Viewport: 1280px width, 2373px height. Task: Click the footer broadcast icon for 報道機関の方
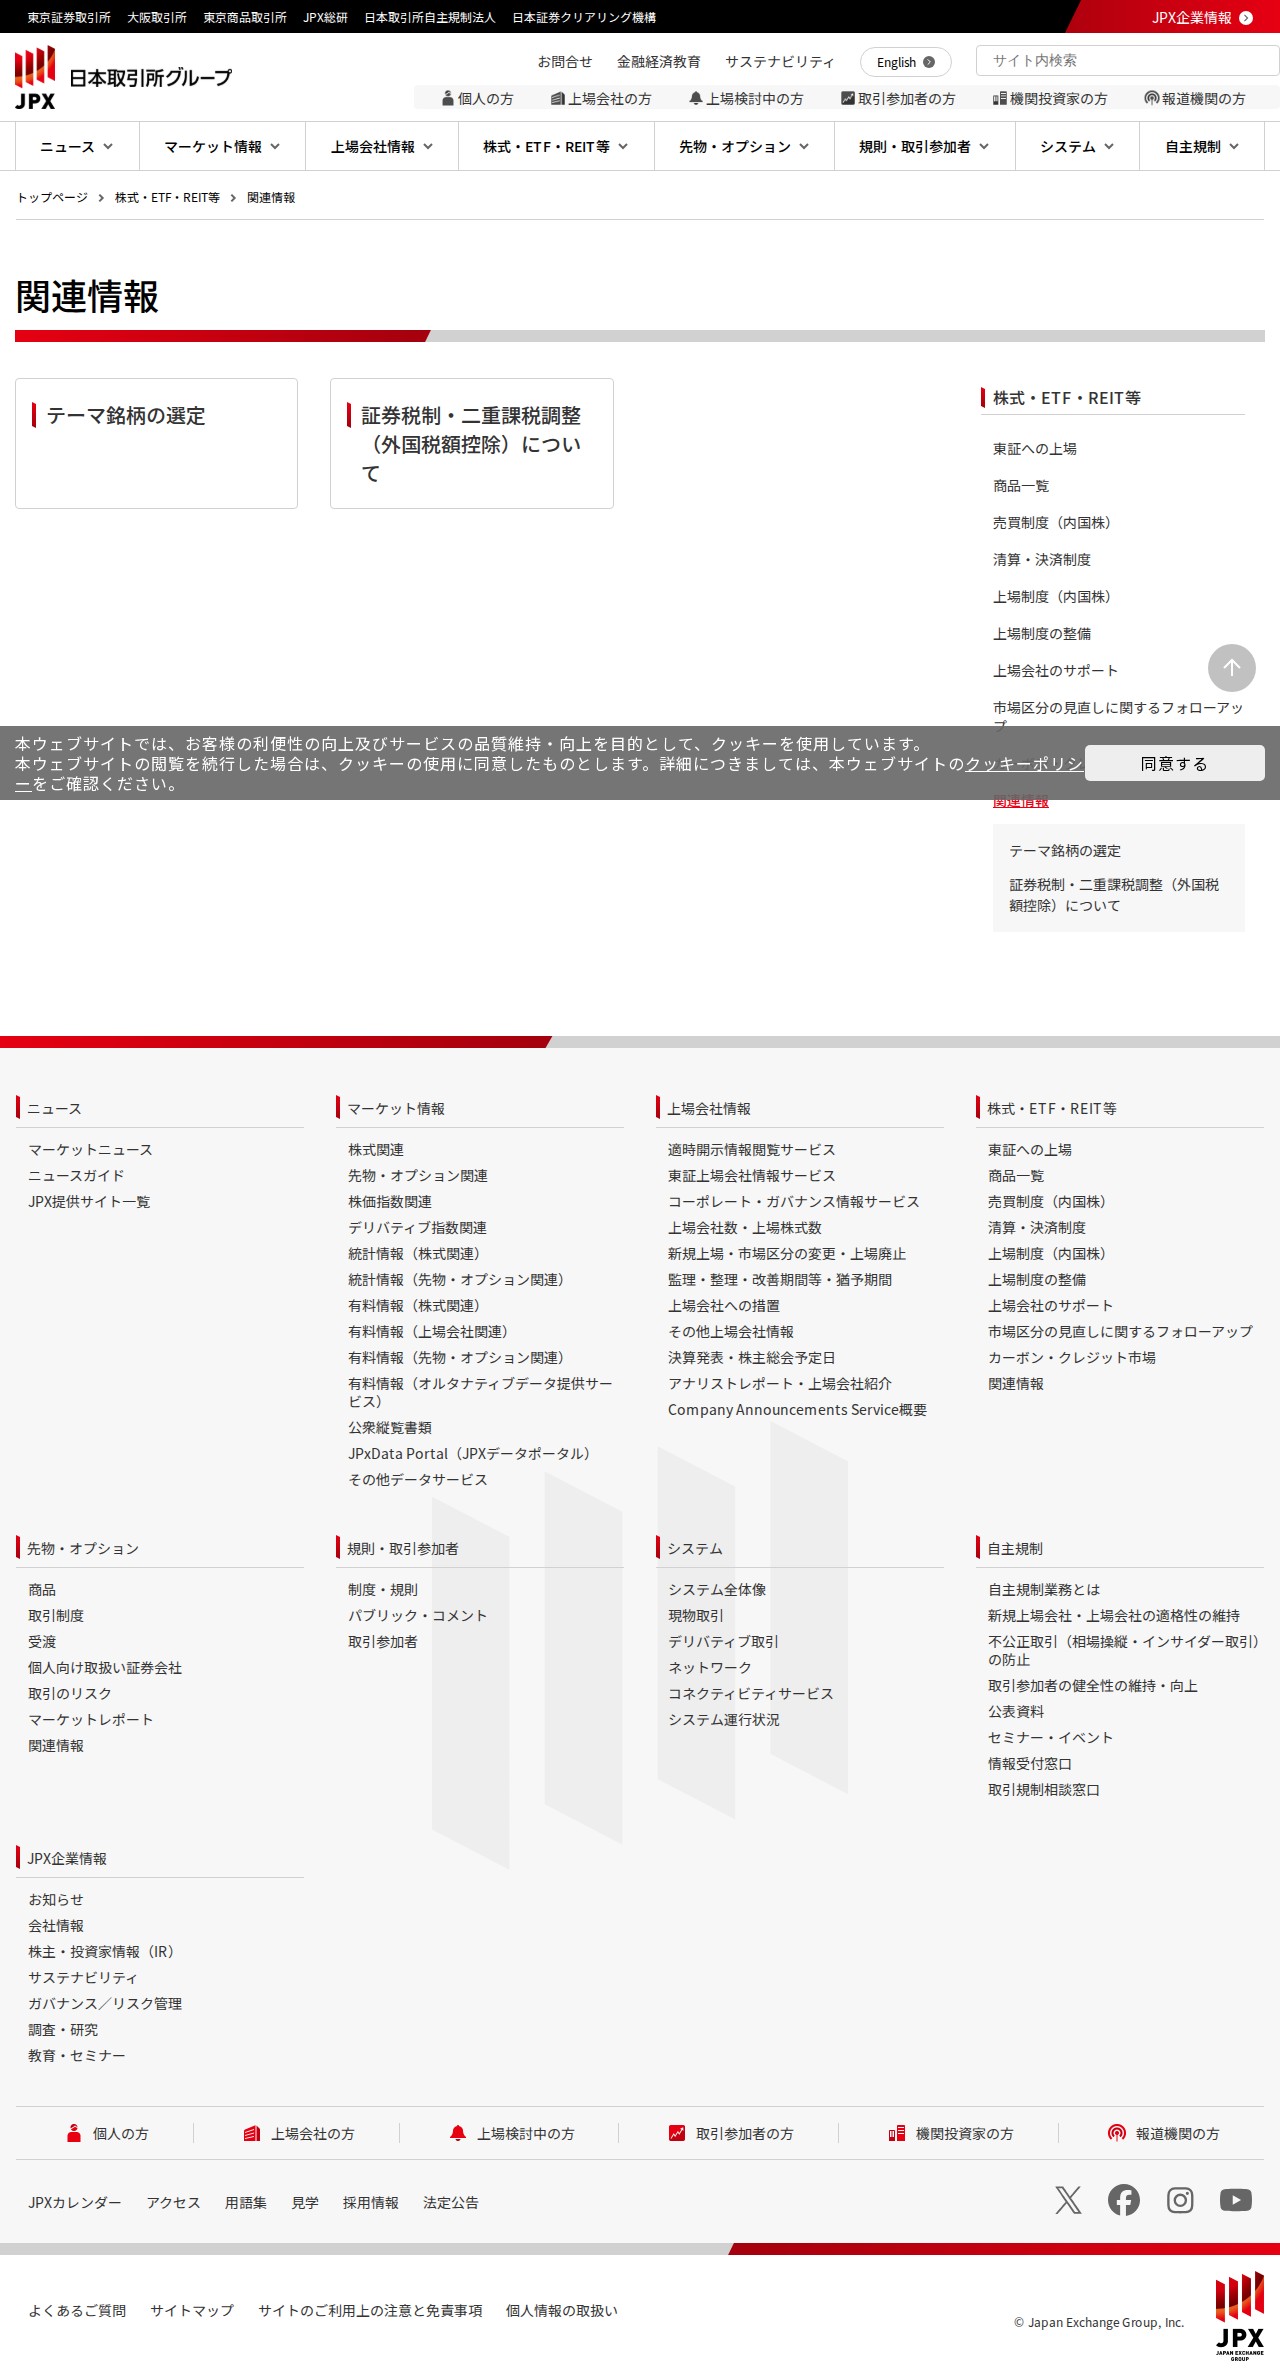(x=1117, y=2133)
